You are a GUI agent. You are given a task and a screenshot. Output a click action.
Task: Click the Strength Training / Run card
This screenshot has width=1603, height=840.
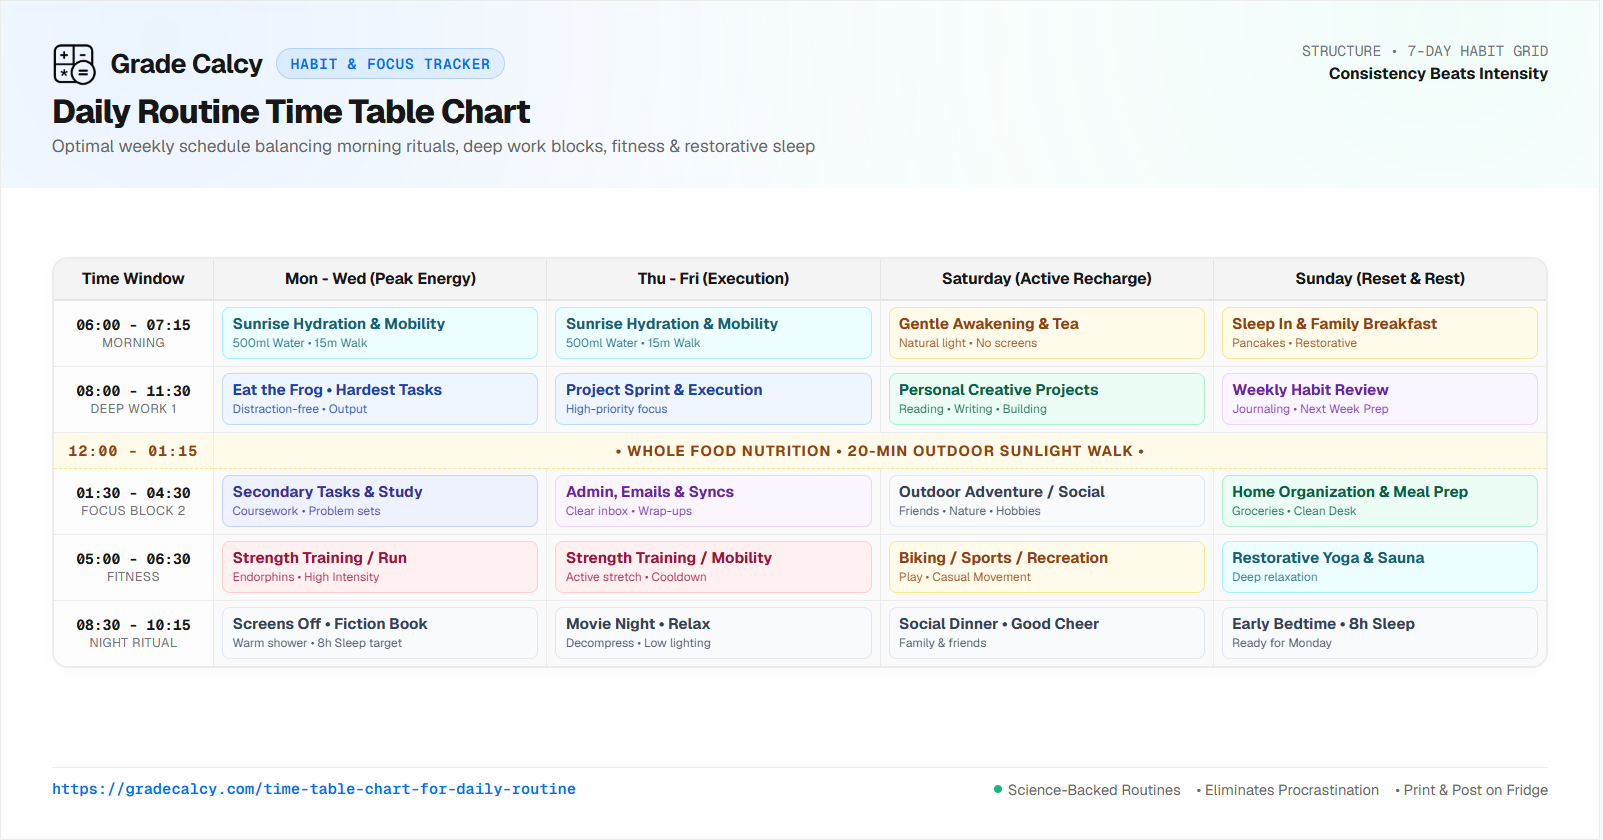coord(380,567)
